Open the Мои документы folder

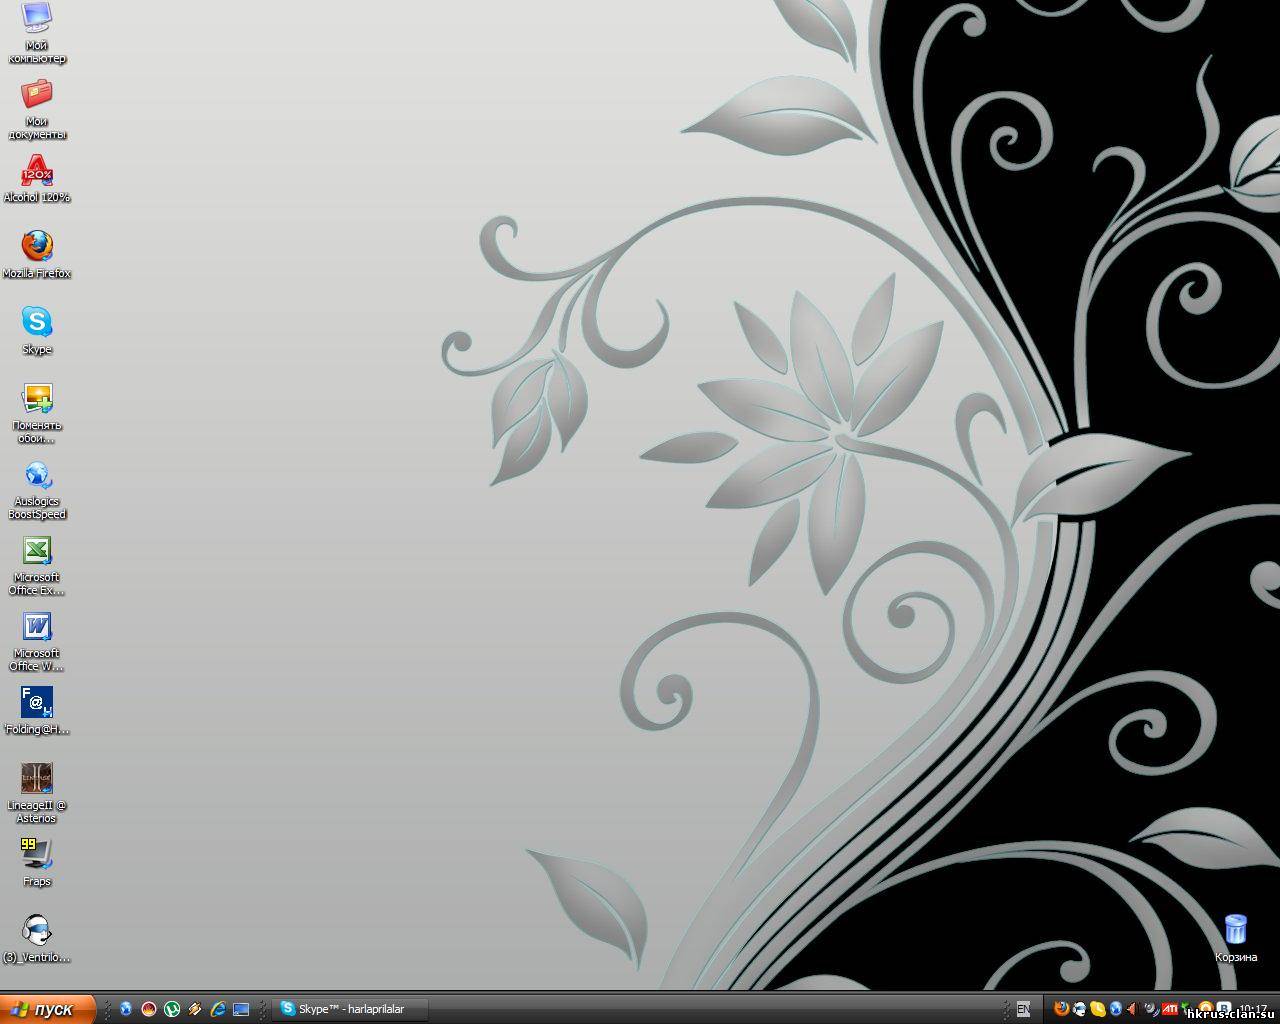(37, 95)
